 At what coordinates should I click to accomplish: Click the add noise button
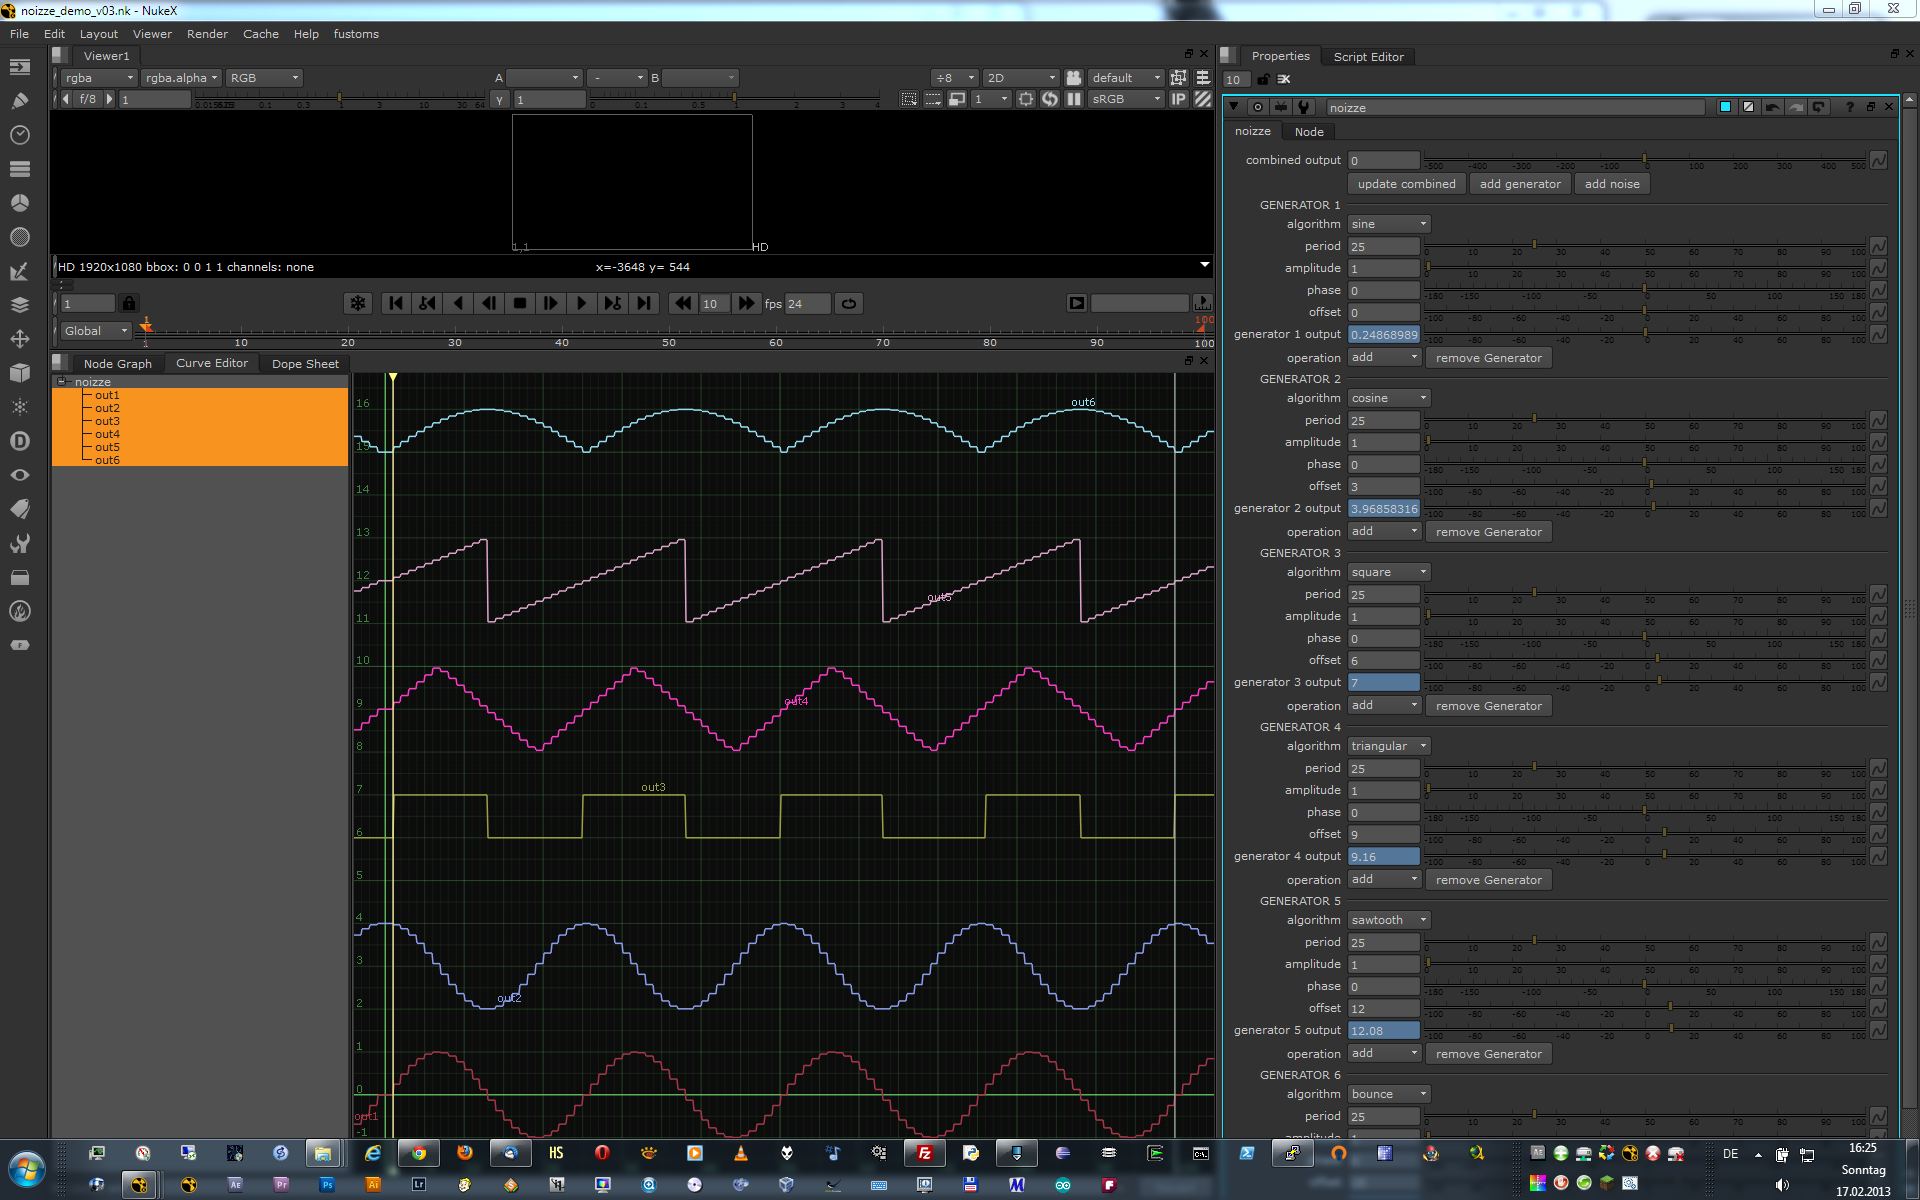(1612, 184)
